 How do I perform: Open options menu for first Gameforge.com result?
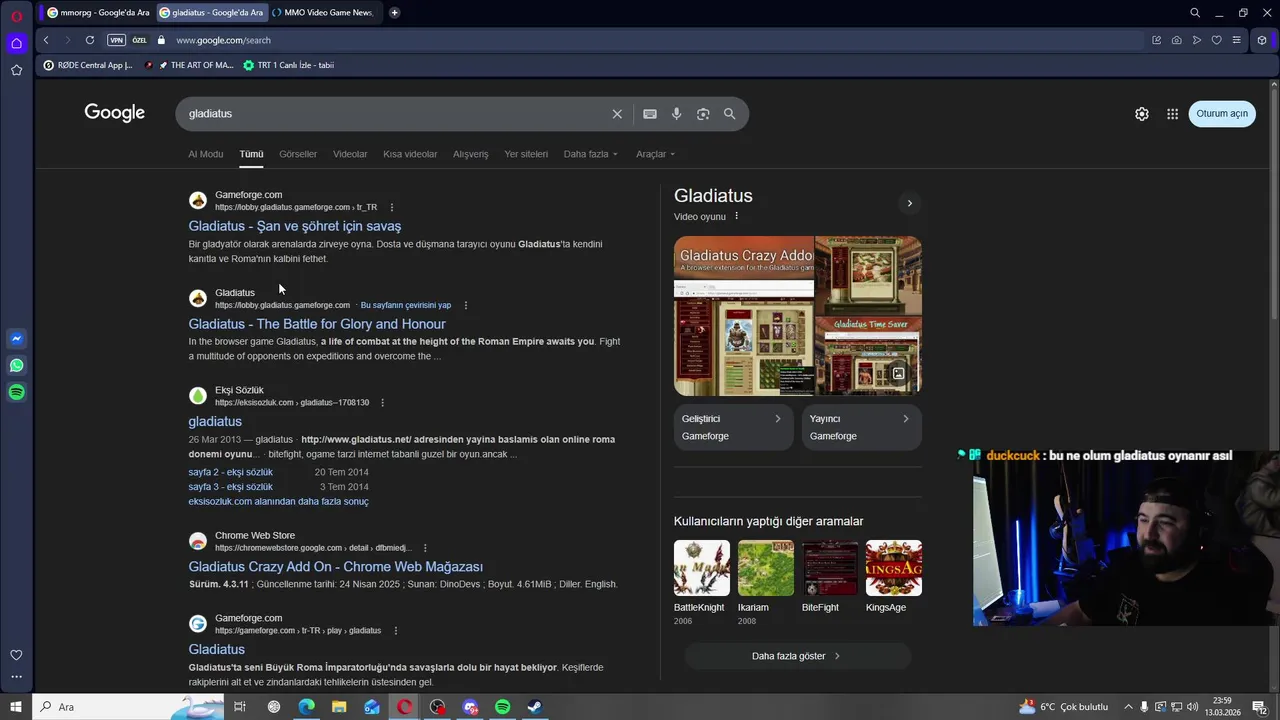click(x=392, y=208)
